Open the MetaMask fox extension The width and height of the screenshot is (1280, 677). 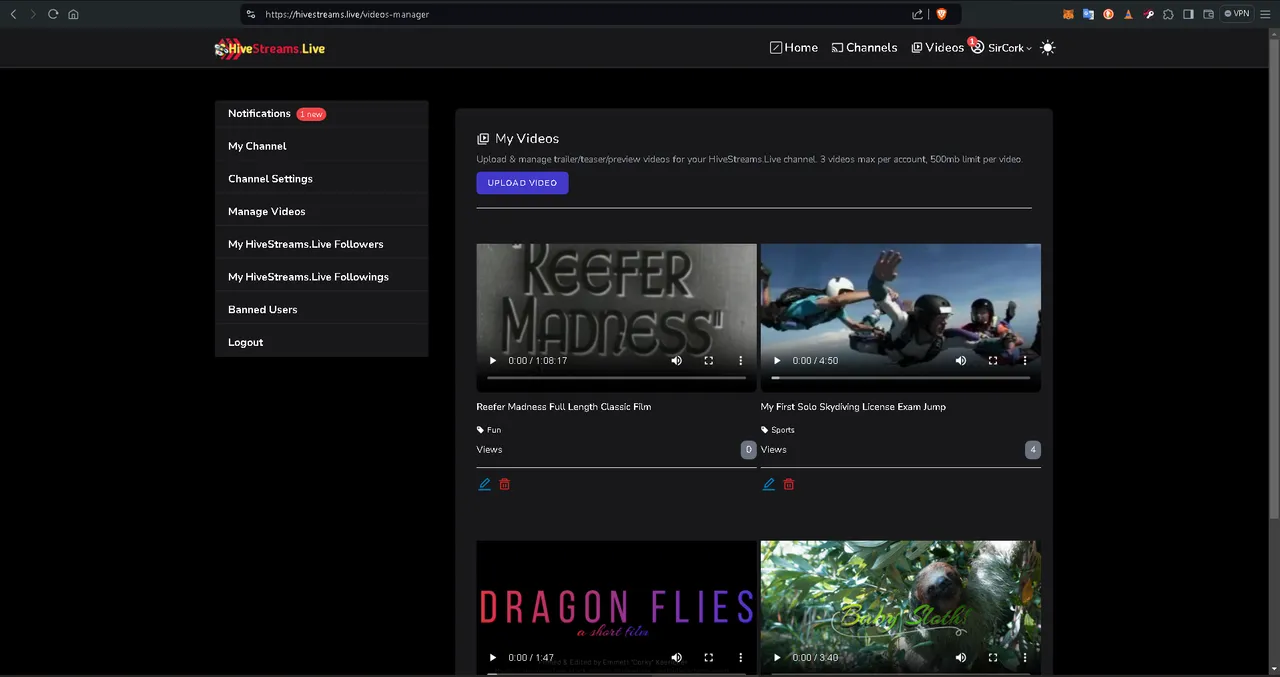[1067, 14]
